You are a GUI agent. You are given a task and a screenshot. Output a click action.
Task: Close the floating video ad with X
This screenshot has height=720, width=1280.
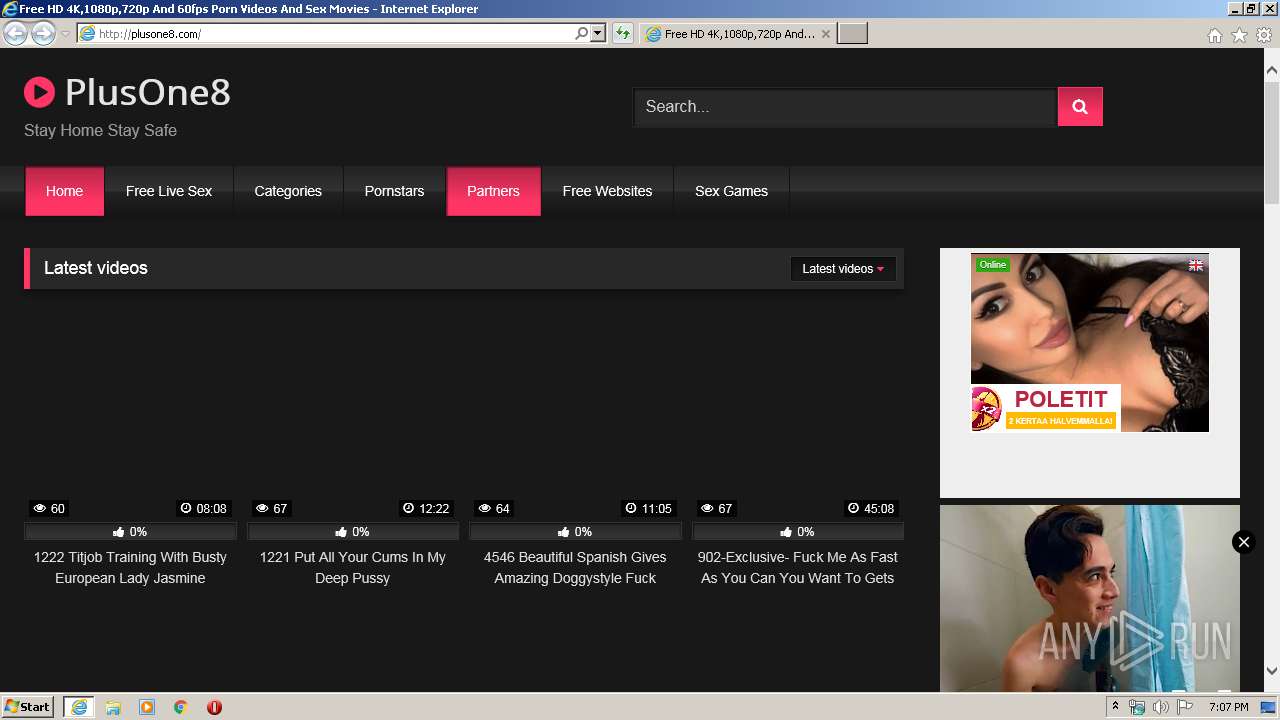coord(1243,542)
